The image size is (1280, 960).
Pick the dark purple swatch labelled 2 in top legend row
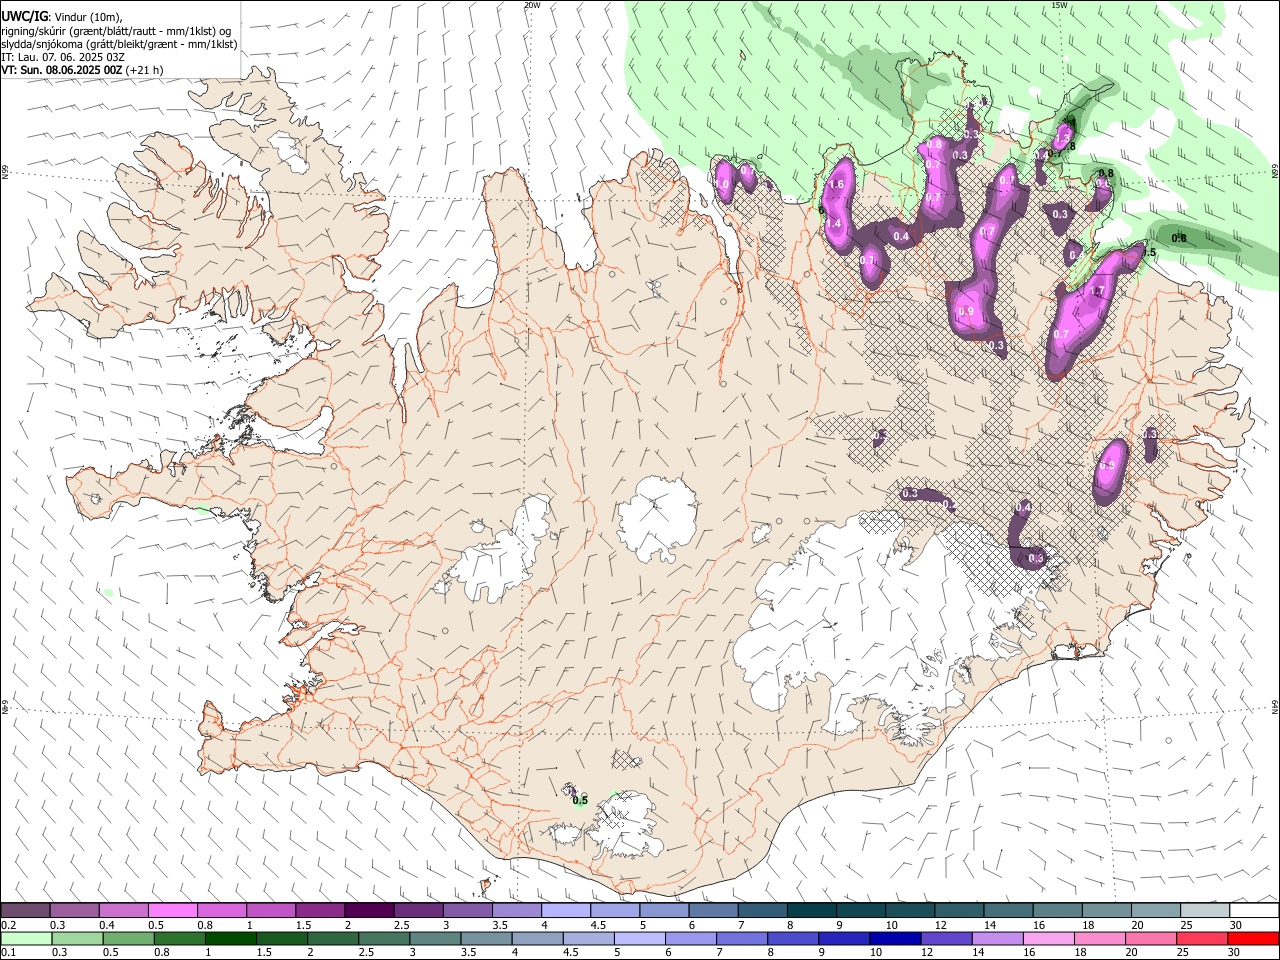(x=369, y=910)
